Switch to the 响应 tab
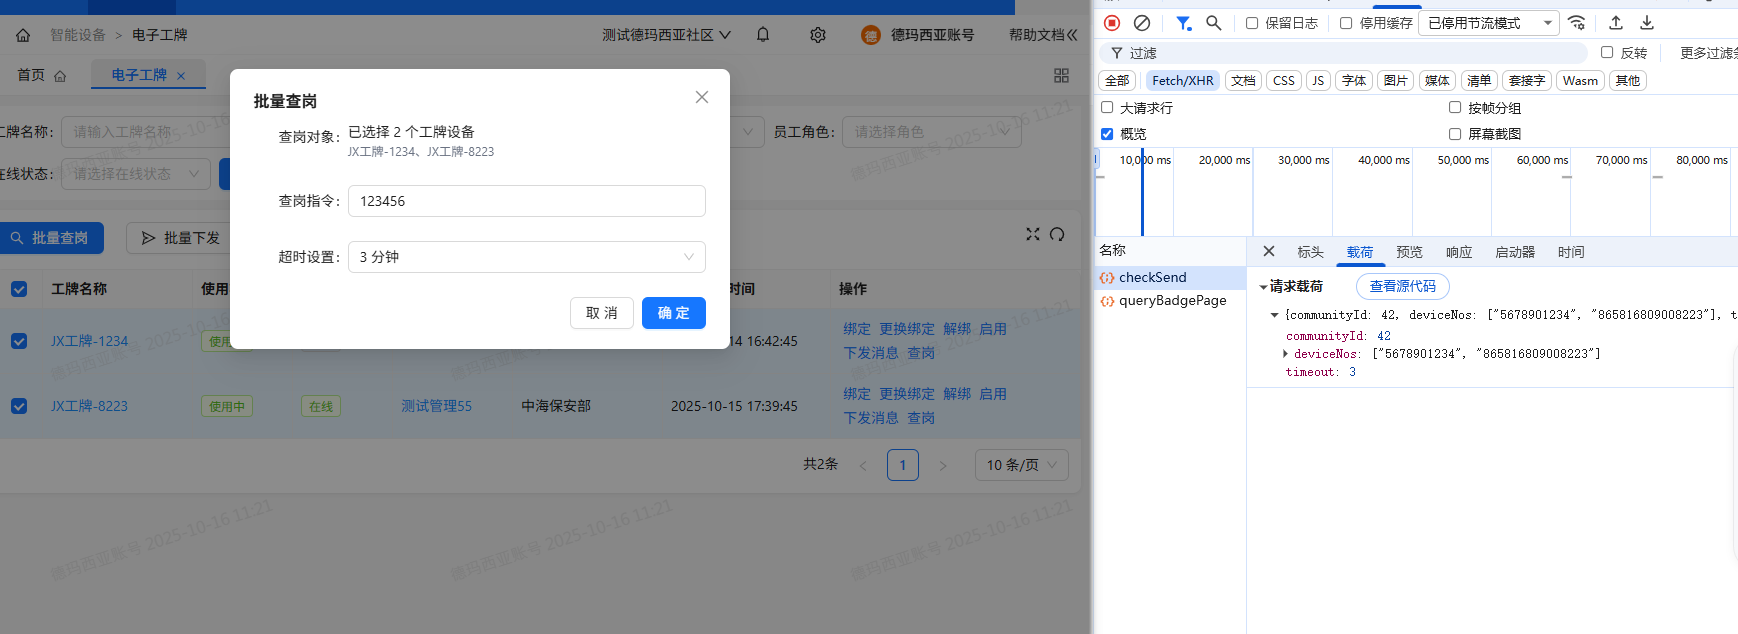This screenshot has height=634, width=1738. pos(1459,252)
